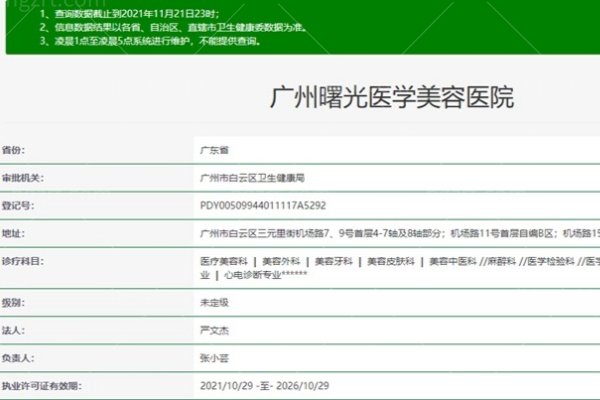Click the 负责人 label

(18, 358)
